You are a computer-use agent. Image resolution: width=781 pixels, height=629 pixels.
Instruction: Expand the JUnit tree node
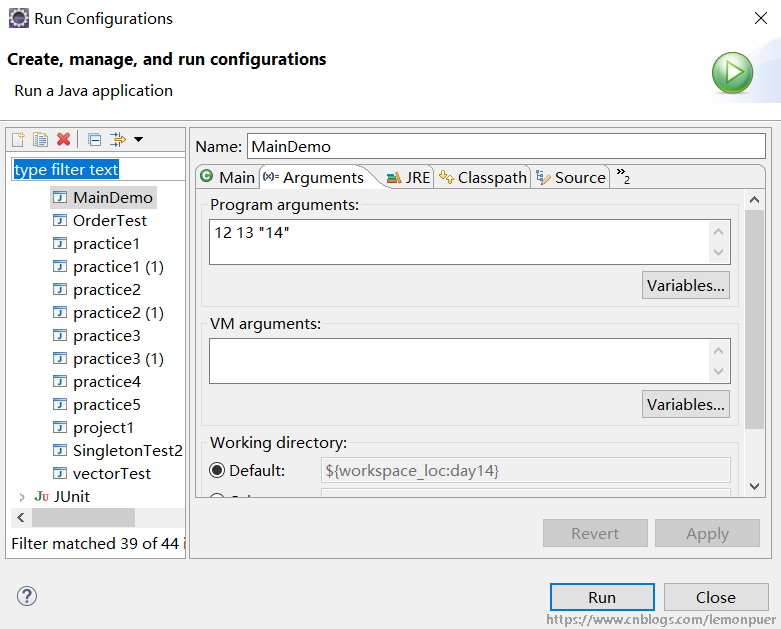click(x=22, y=496)
